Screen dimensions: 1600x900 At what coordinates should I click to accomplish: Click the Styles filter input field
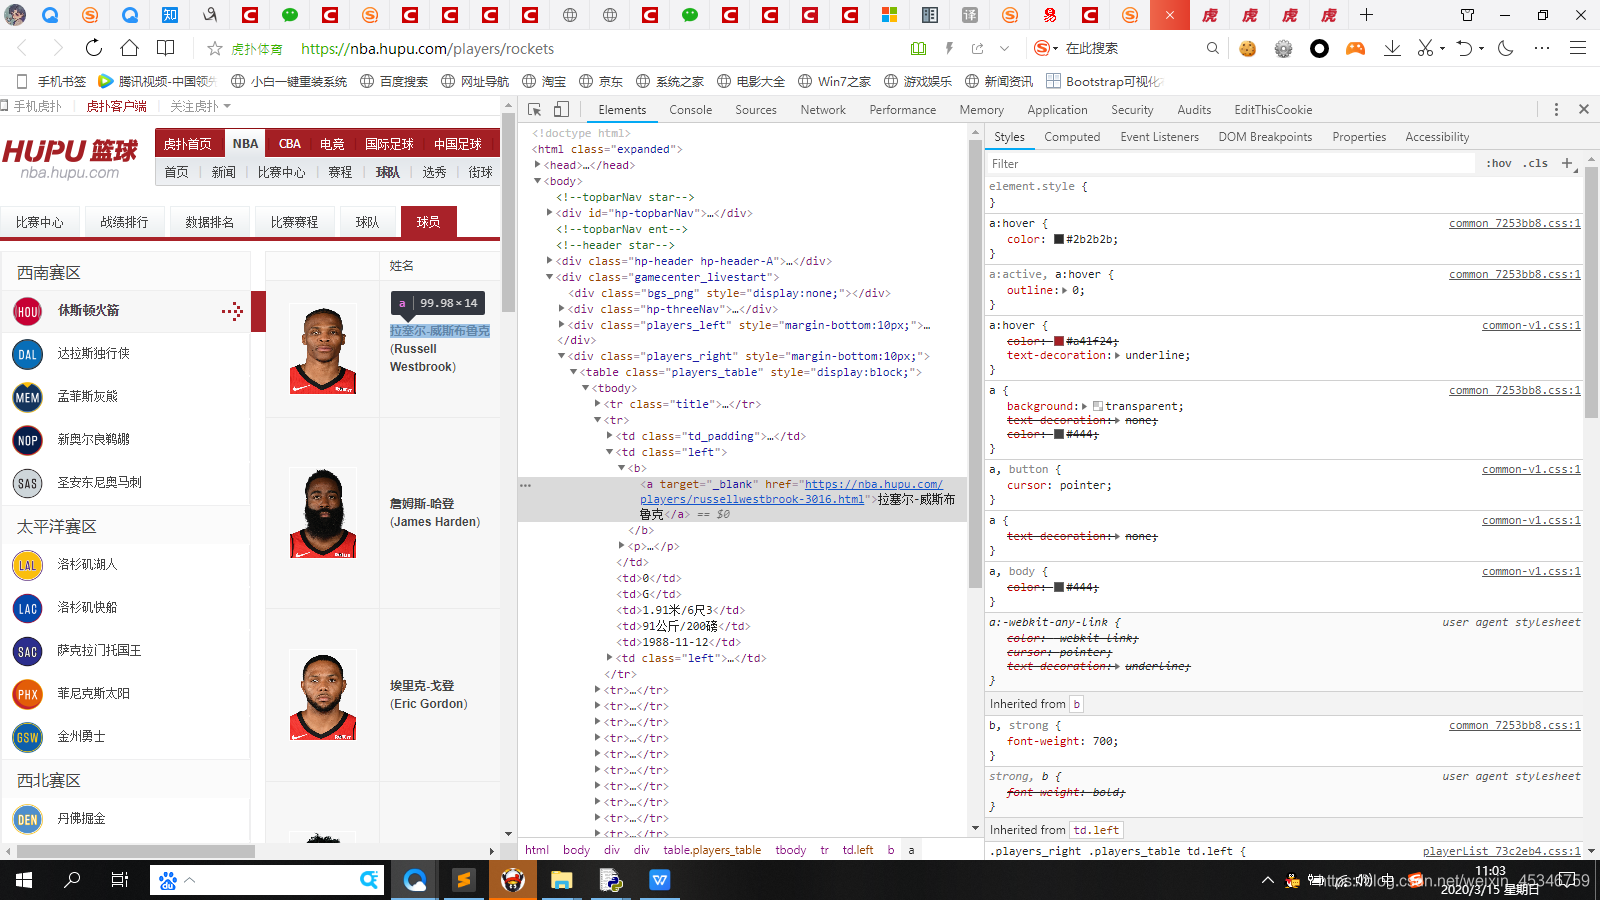pyautogui.click(x=1230, y=163)
